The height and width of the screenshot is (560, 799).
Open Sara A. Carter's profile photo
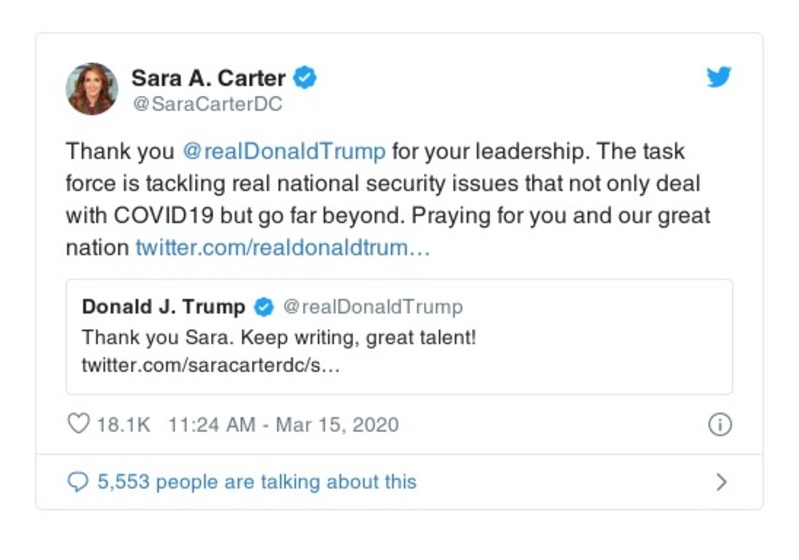[x=92, y=88]
